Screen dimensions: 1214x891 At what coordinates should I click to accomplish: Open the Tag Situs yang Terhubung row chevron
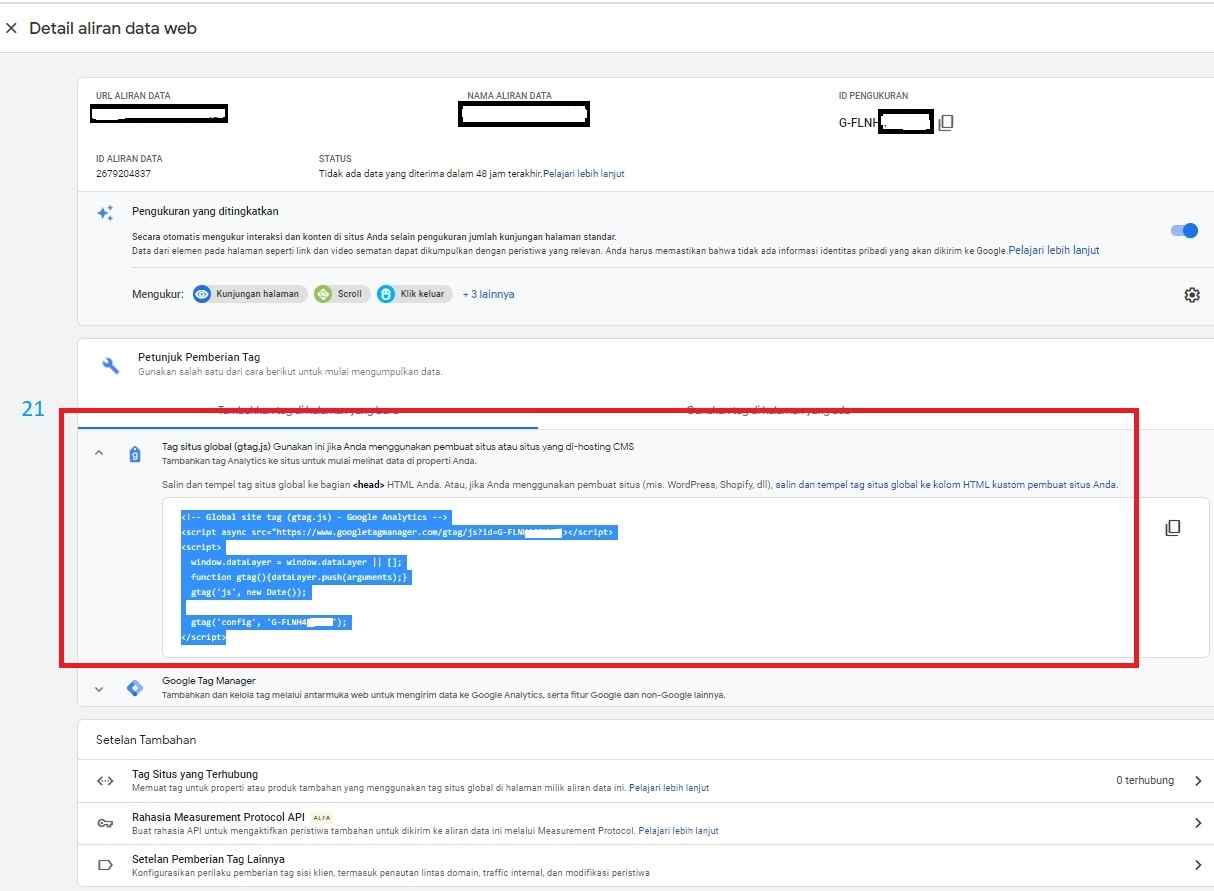coord(1198,781)
